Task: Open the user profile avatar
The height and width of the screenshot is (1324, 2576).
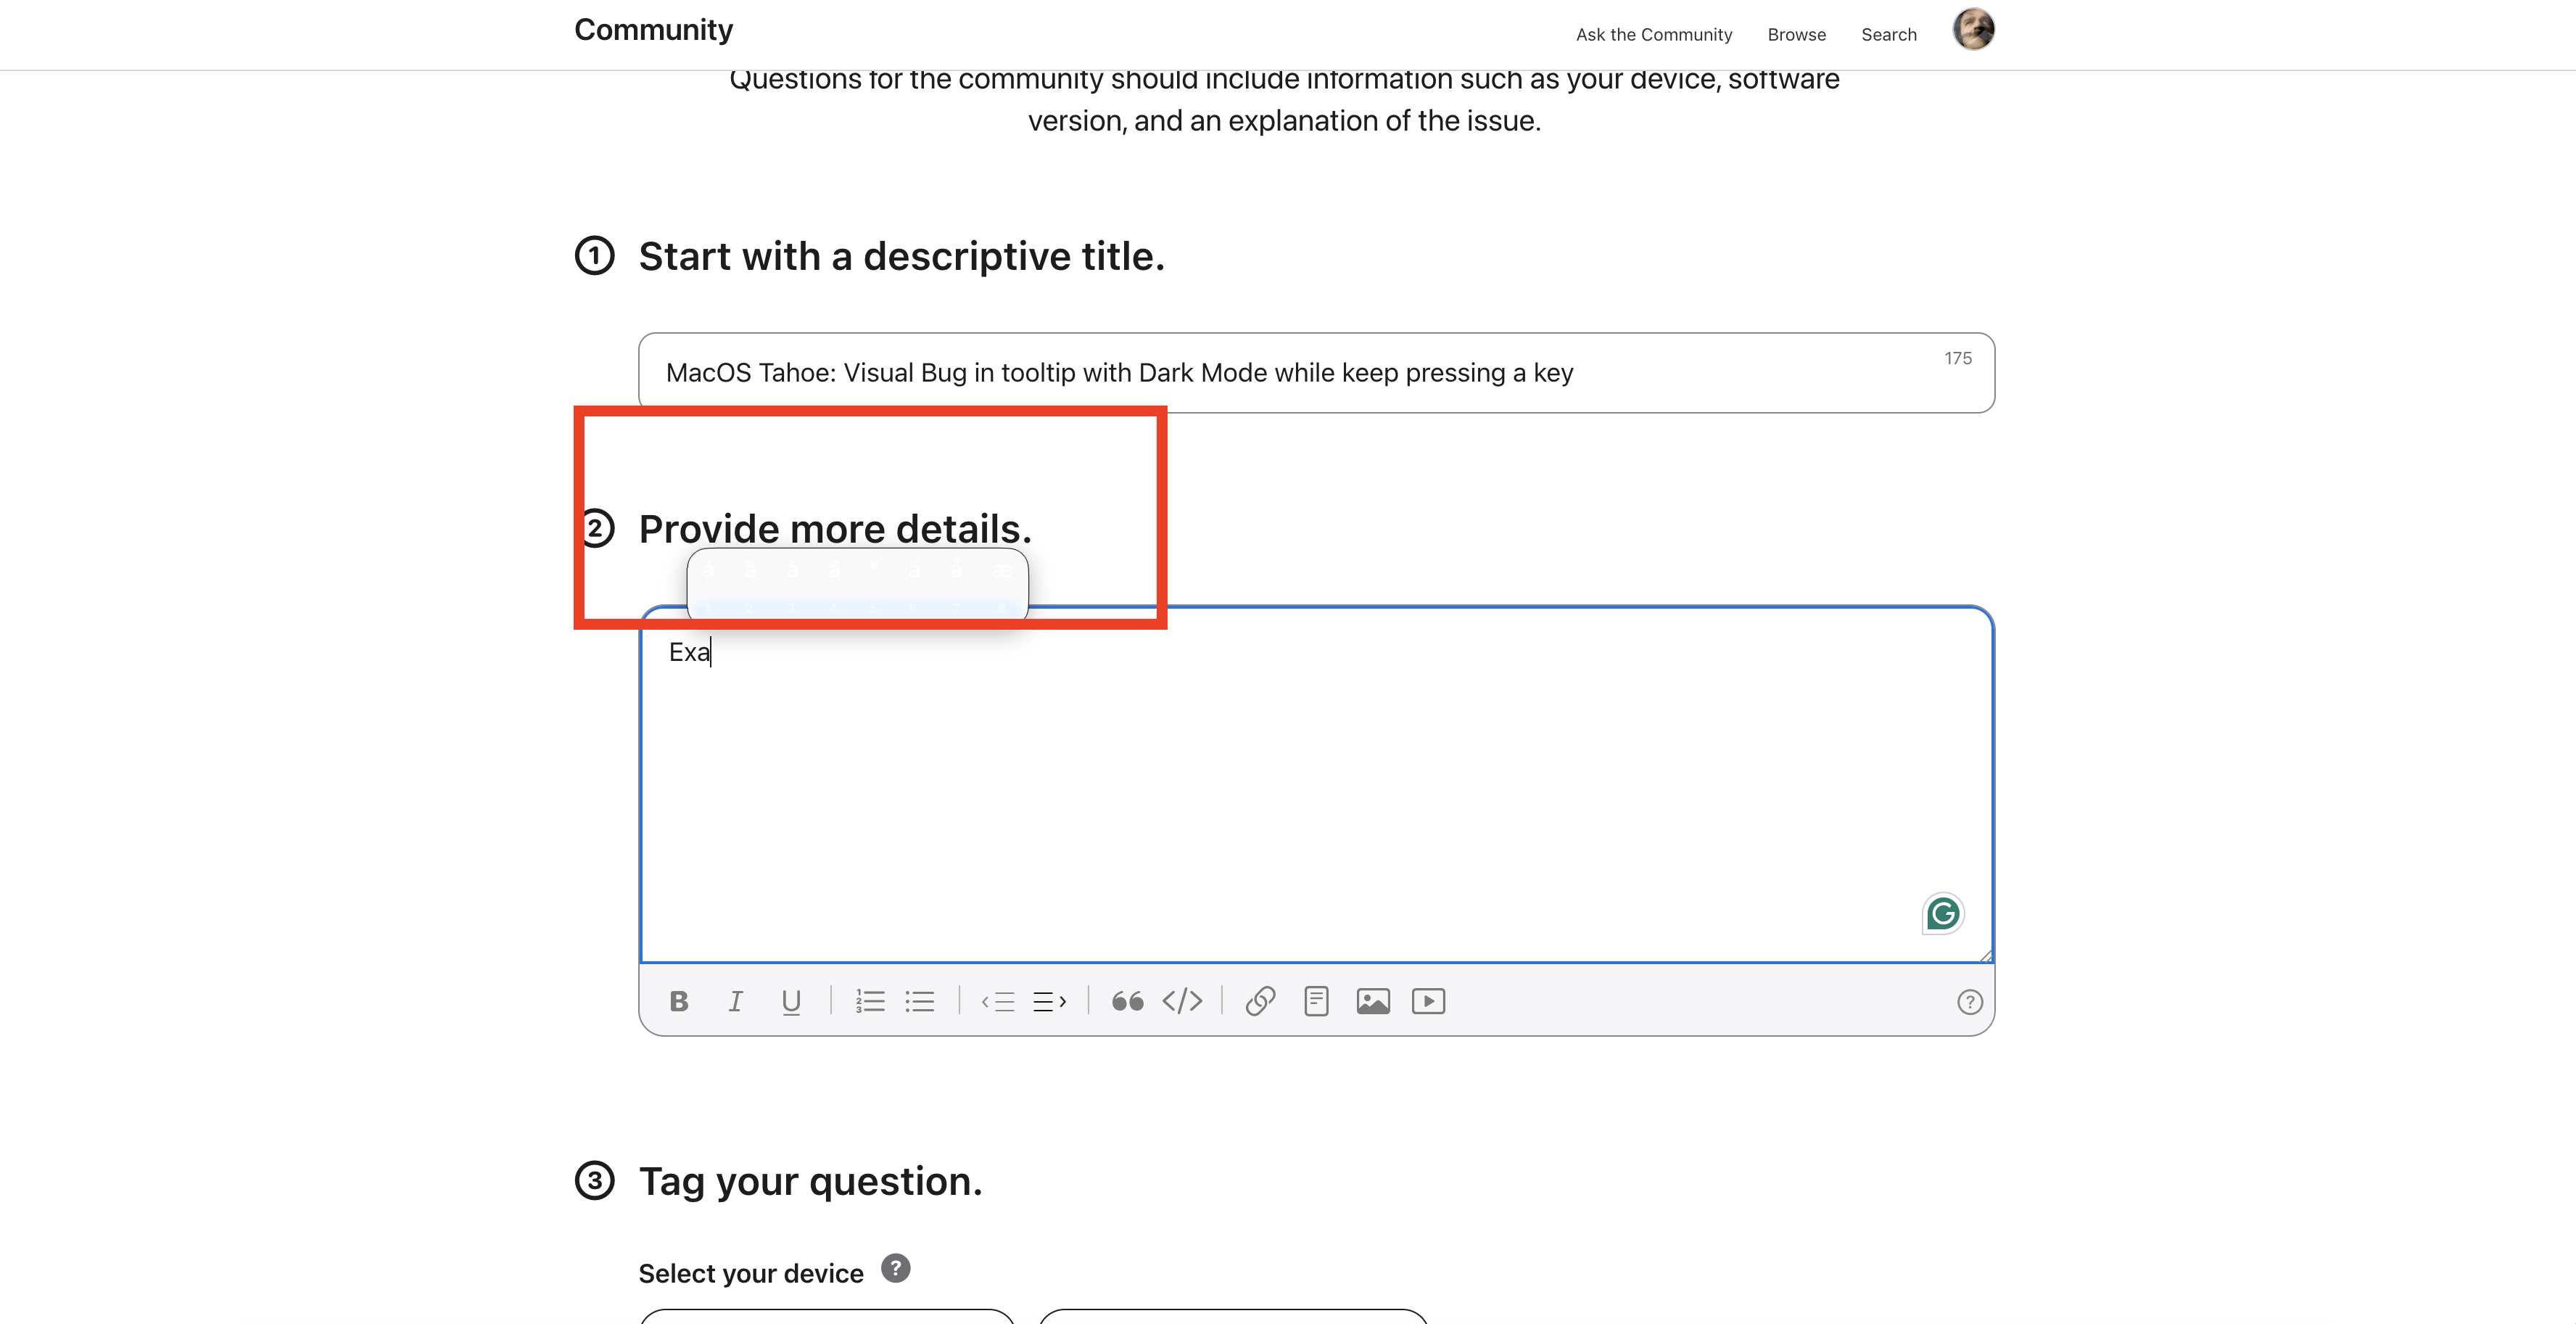Action: tap(1973, 29)
